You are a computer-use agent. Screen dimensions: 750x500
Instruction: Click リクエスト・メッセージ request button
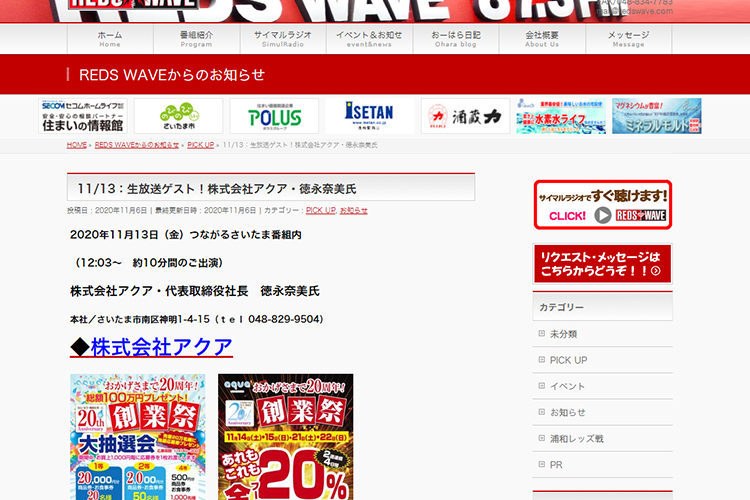point(603,264)
